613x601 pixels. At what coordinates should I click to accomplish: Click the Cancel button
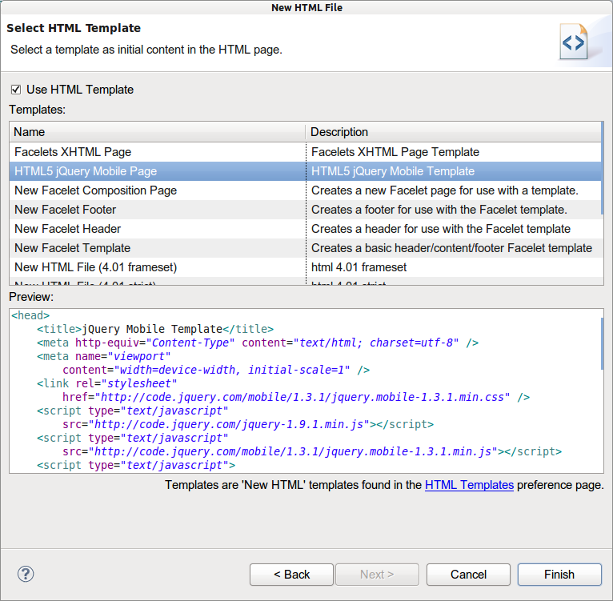tap(468, 574)
